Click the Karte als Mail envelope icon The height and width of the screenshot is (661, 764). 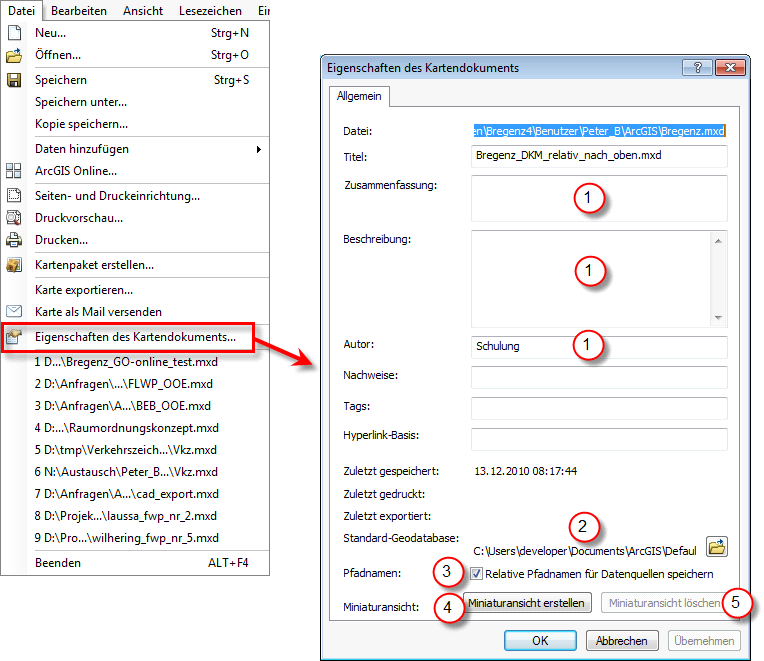[14, 312]
